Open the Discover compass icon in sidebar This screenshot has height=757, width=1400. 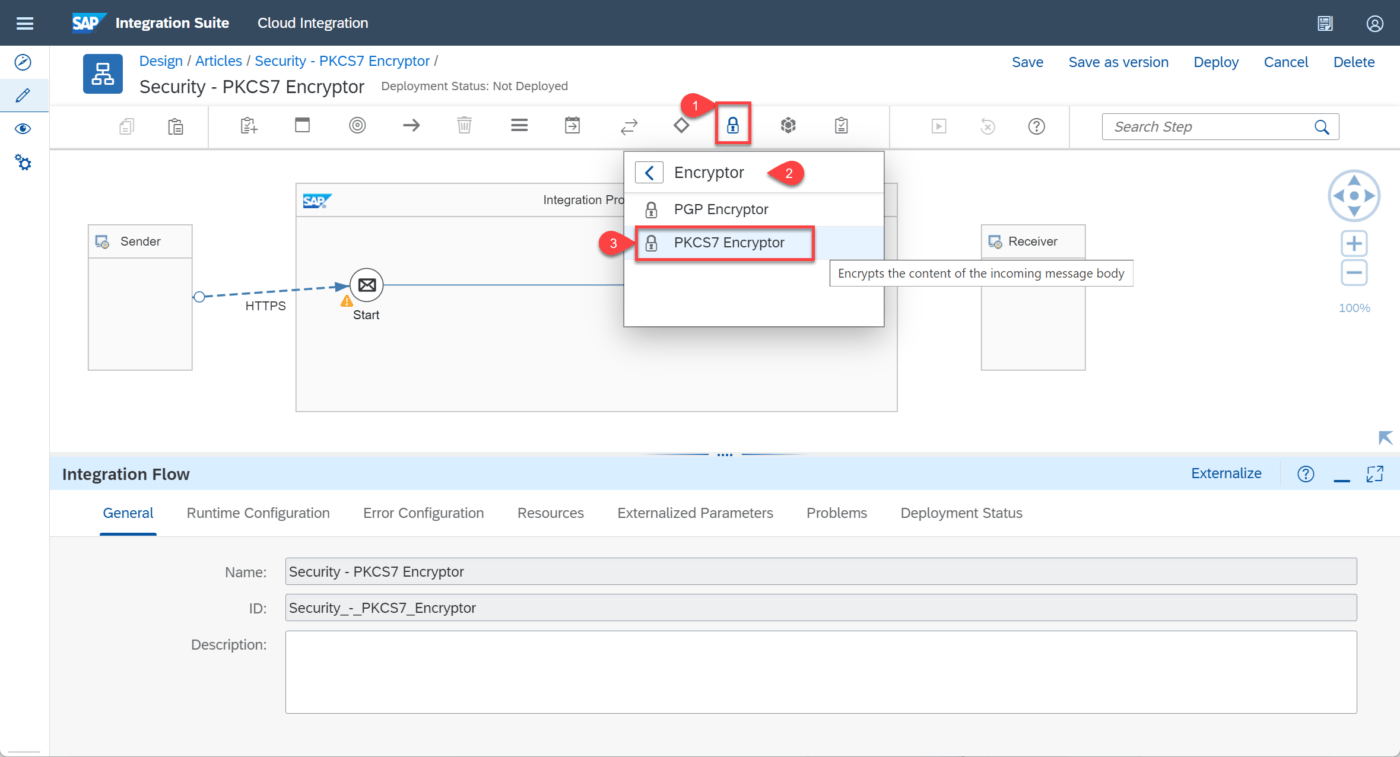pyautogui.click(x=23, y=62)
